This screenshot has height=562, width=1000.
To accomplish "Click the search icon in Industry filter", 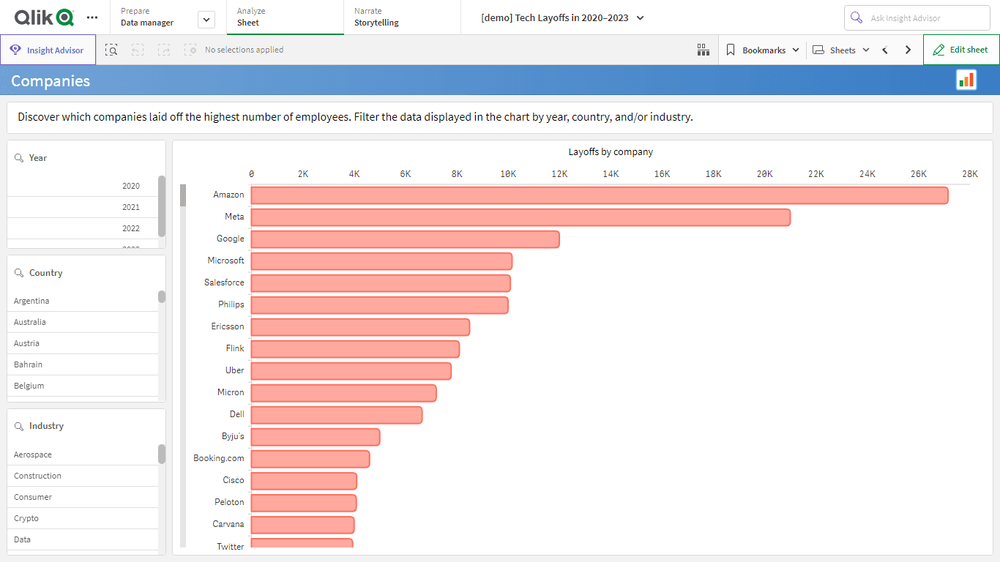I will [x=19, y=426].
